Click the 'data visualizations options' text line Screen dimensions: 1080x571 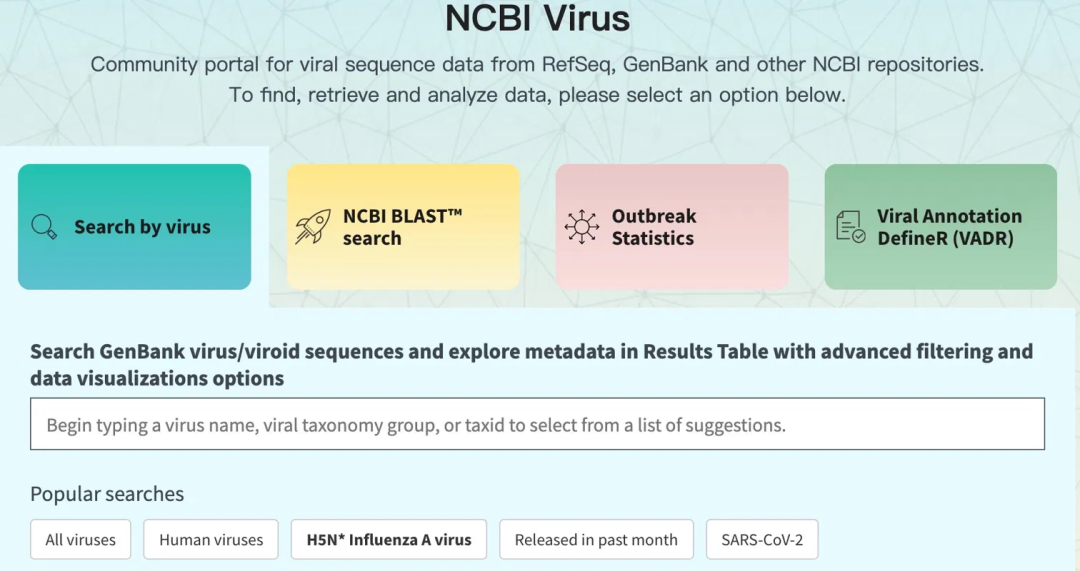pyautogui.click(x=157, y=378)
